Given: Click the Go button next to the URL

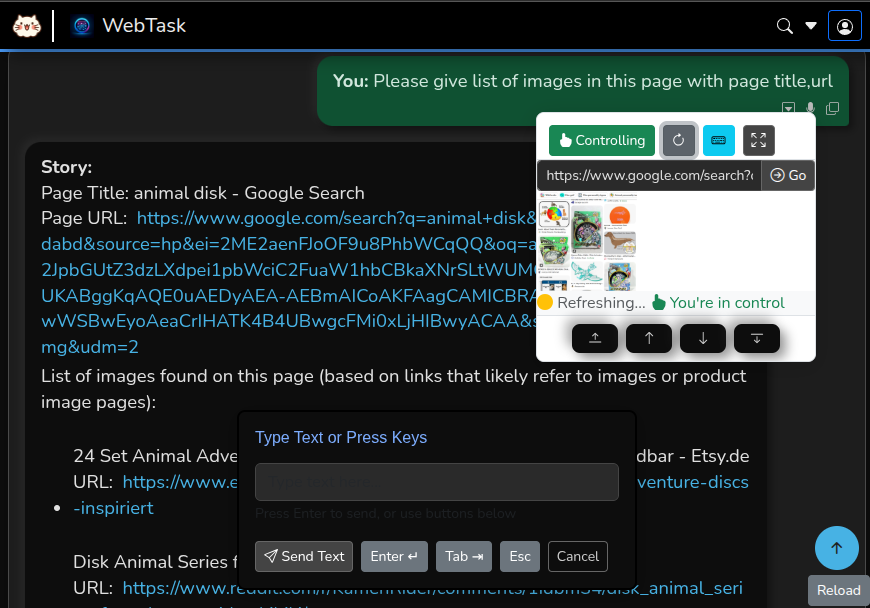Looking at the screenshot, I should coord(788,175).
